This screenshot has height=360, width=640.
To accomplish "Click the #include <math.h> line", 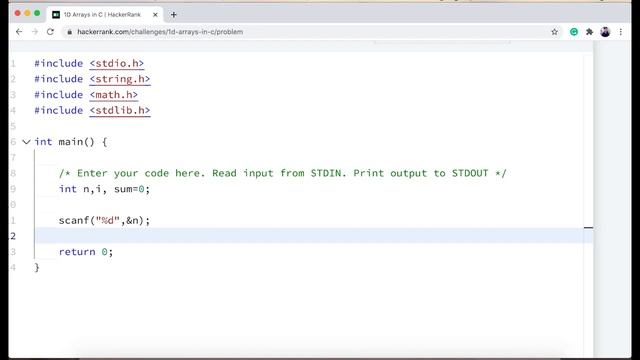I will pyautogui.click(x=86, y=95).
